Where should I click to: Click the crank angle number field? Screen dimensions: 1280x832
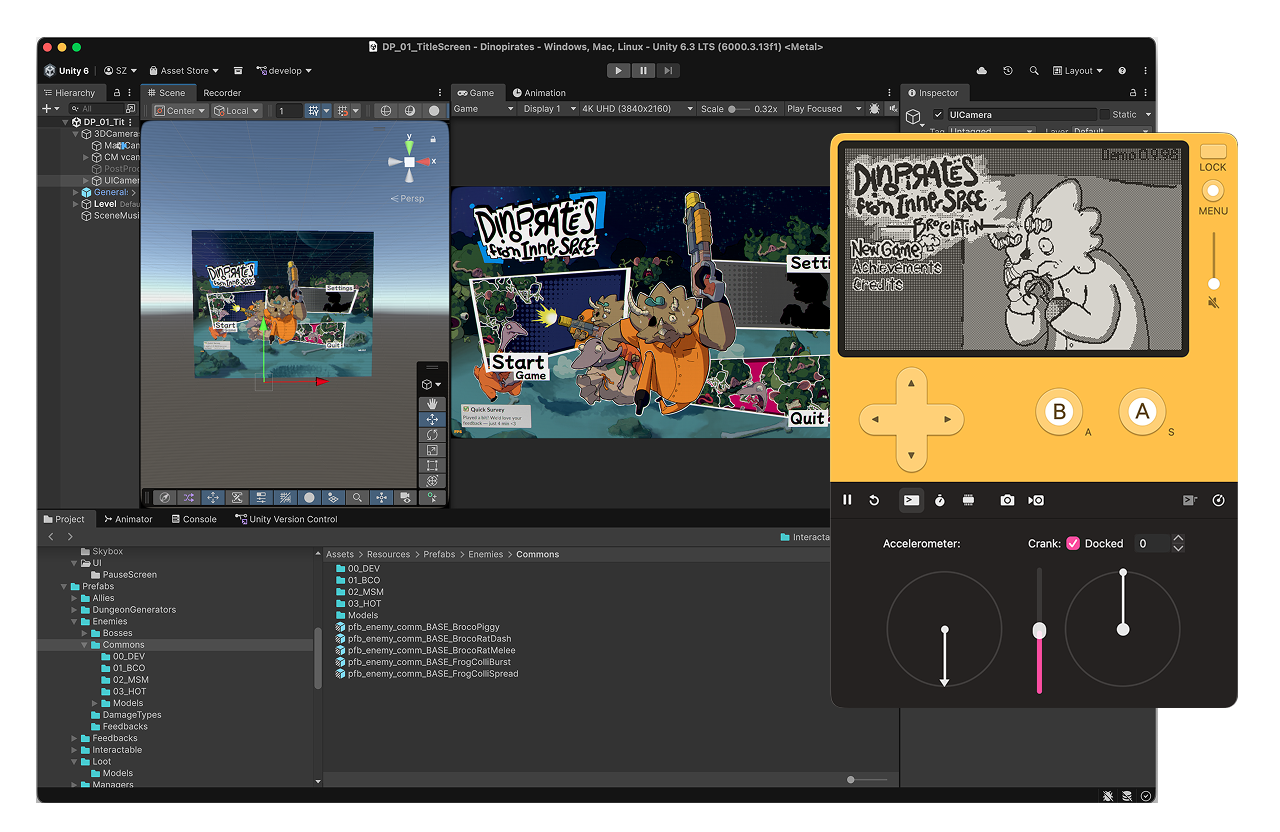(1151, 543)
